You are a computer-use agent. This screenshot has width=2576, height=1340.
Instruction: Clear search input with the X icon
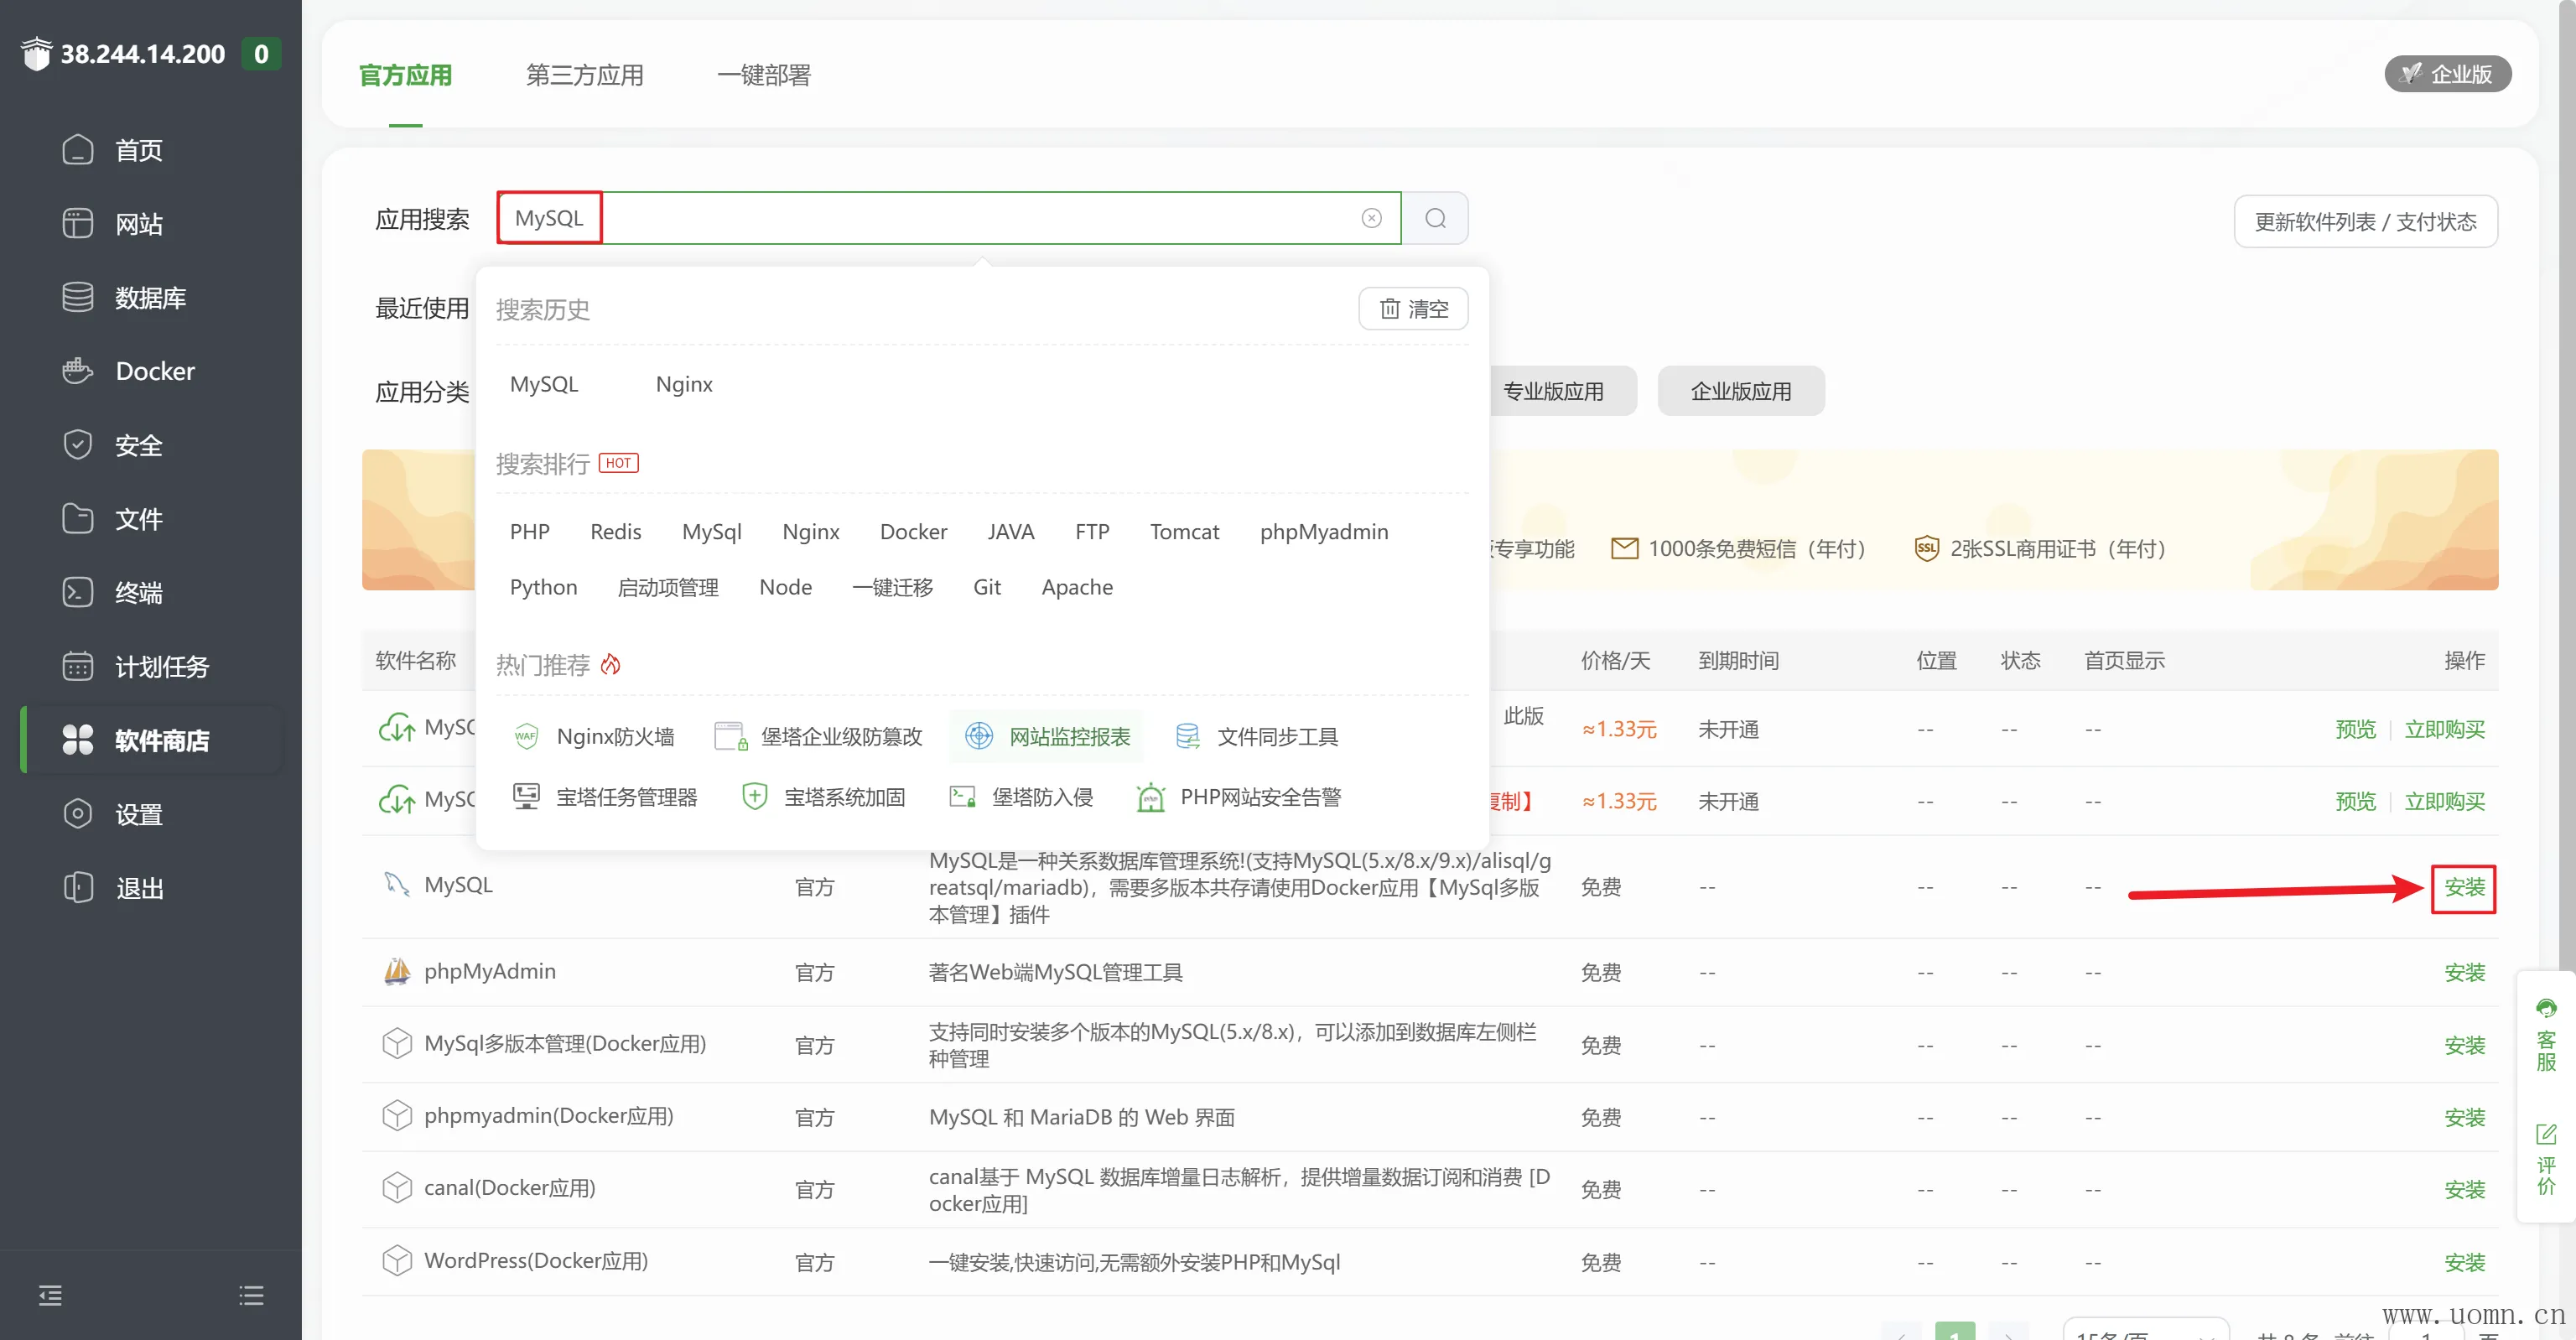(1371, 218)
